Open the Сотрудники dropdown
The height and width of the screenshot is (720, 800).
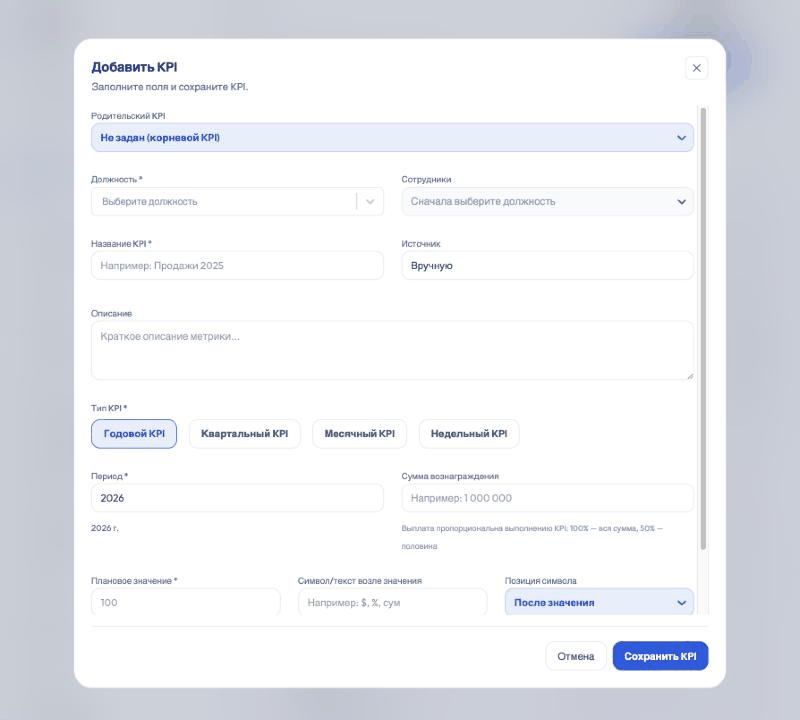(x=547, y=202)
